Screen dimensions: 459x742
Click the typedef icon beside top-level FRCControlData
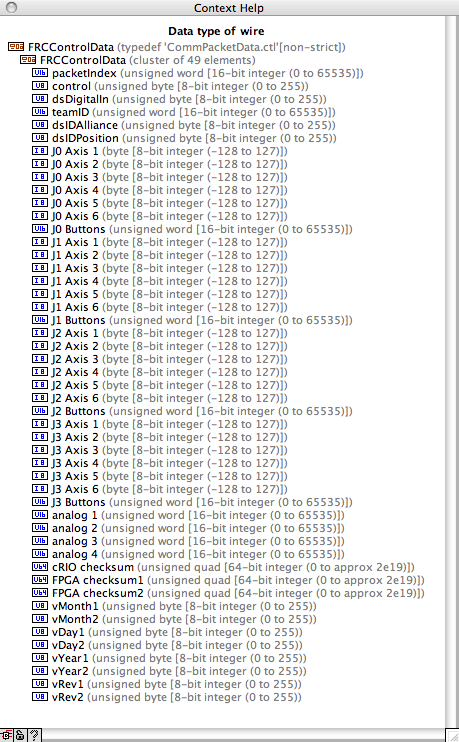[x=16, y=46]
